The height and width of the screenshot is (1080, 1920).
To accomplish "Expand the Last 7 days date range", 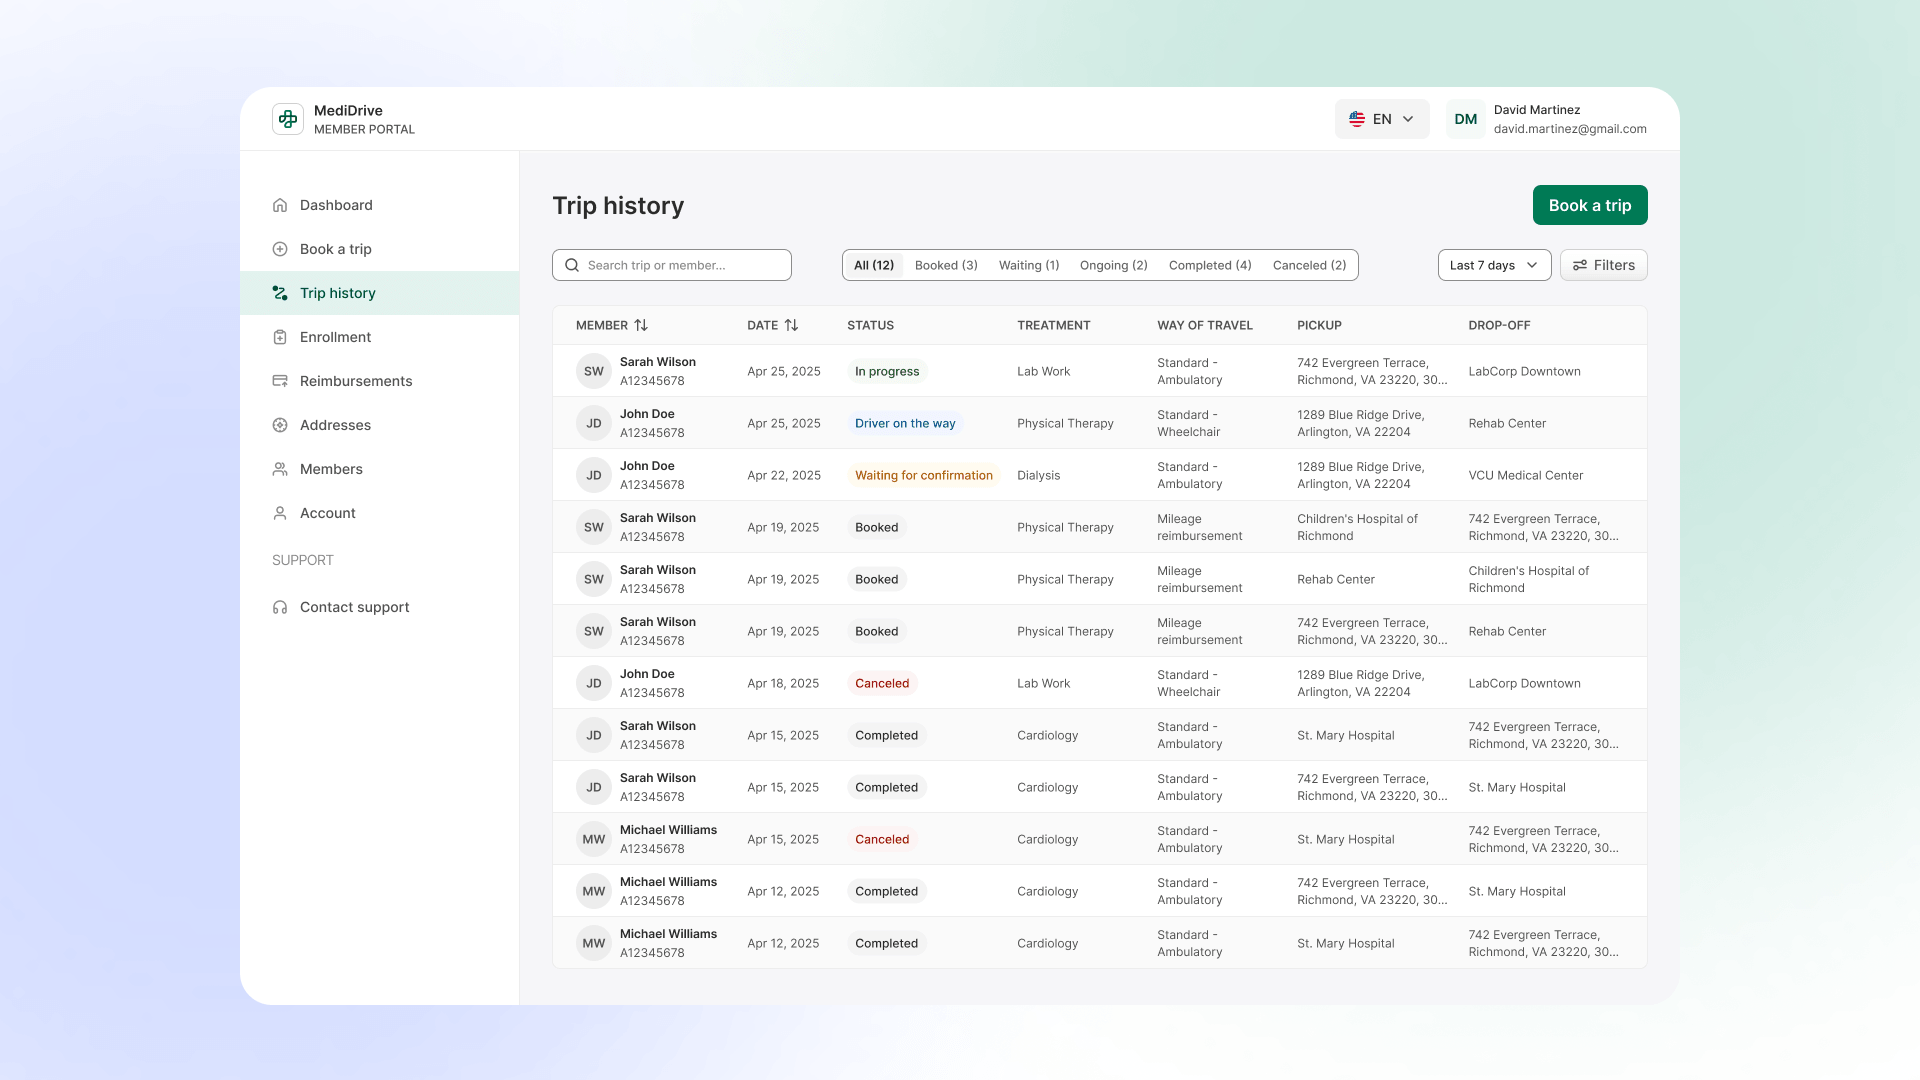I will pyautogui.click(x=1494, y=265).
